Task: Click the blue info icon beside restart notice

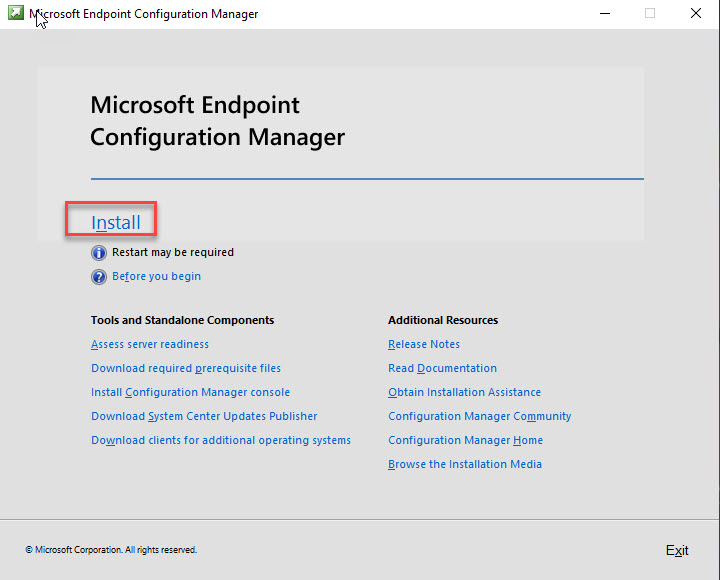Action: 99,253
